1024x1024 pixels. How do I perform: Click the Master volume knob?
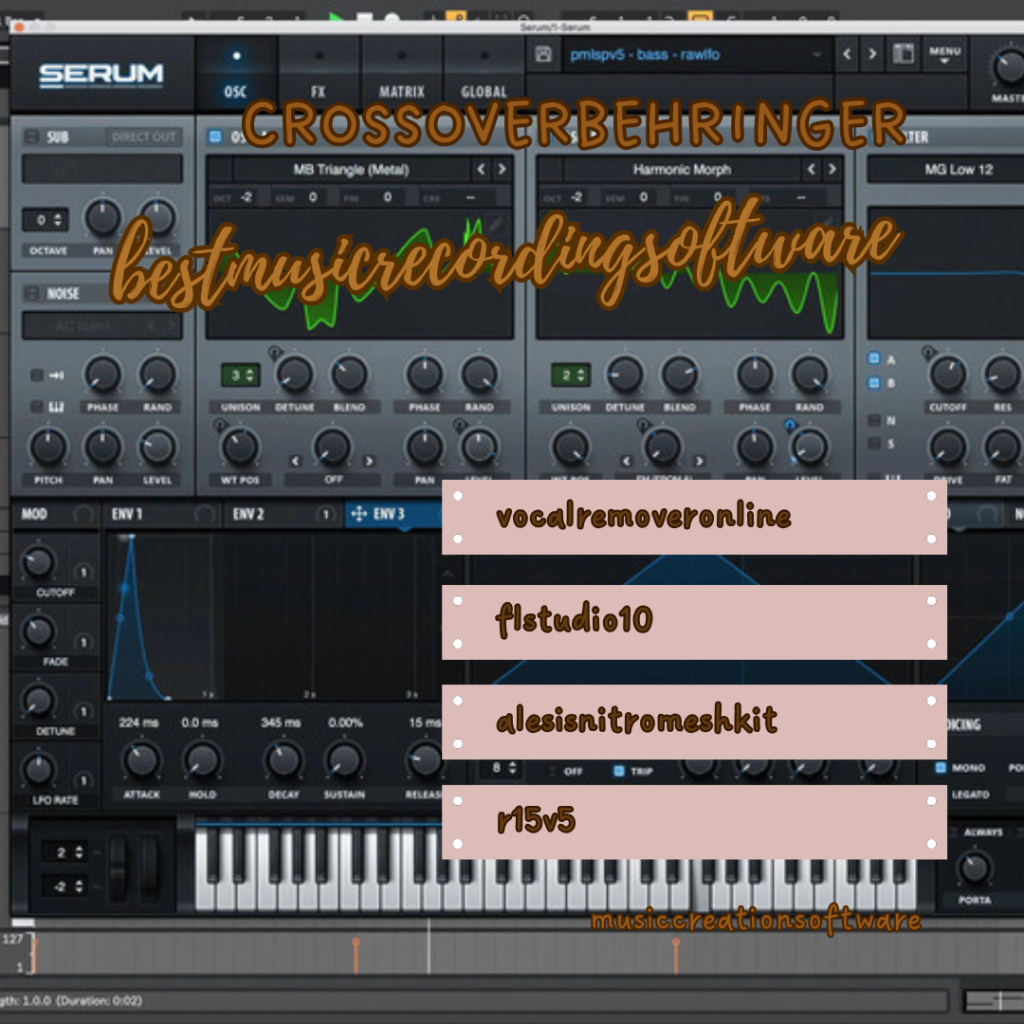click(x=1008, y=67)
